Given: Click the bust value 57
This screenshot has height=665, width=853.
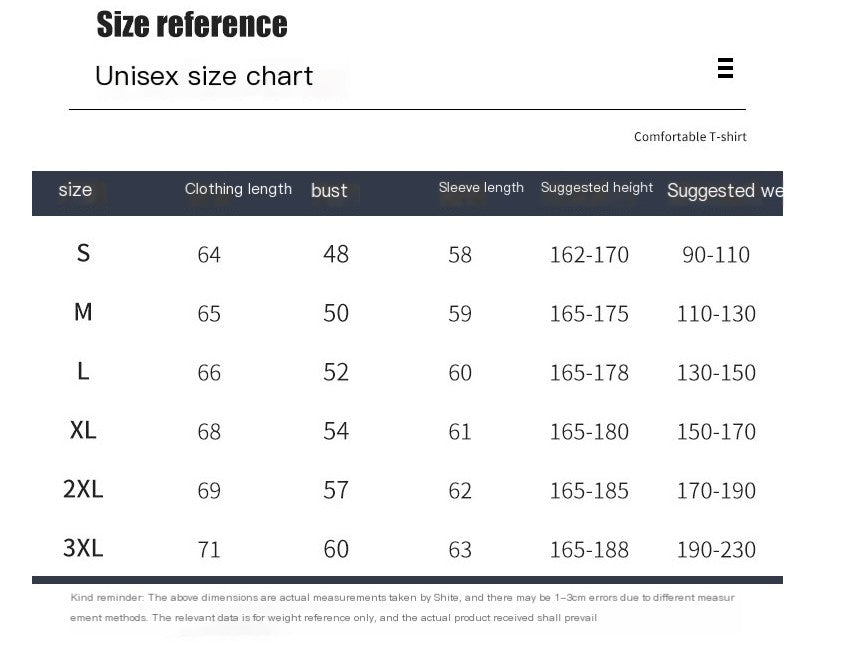Looking at the screenshot, I should 336,490.
